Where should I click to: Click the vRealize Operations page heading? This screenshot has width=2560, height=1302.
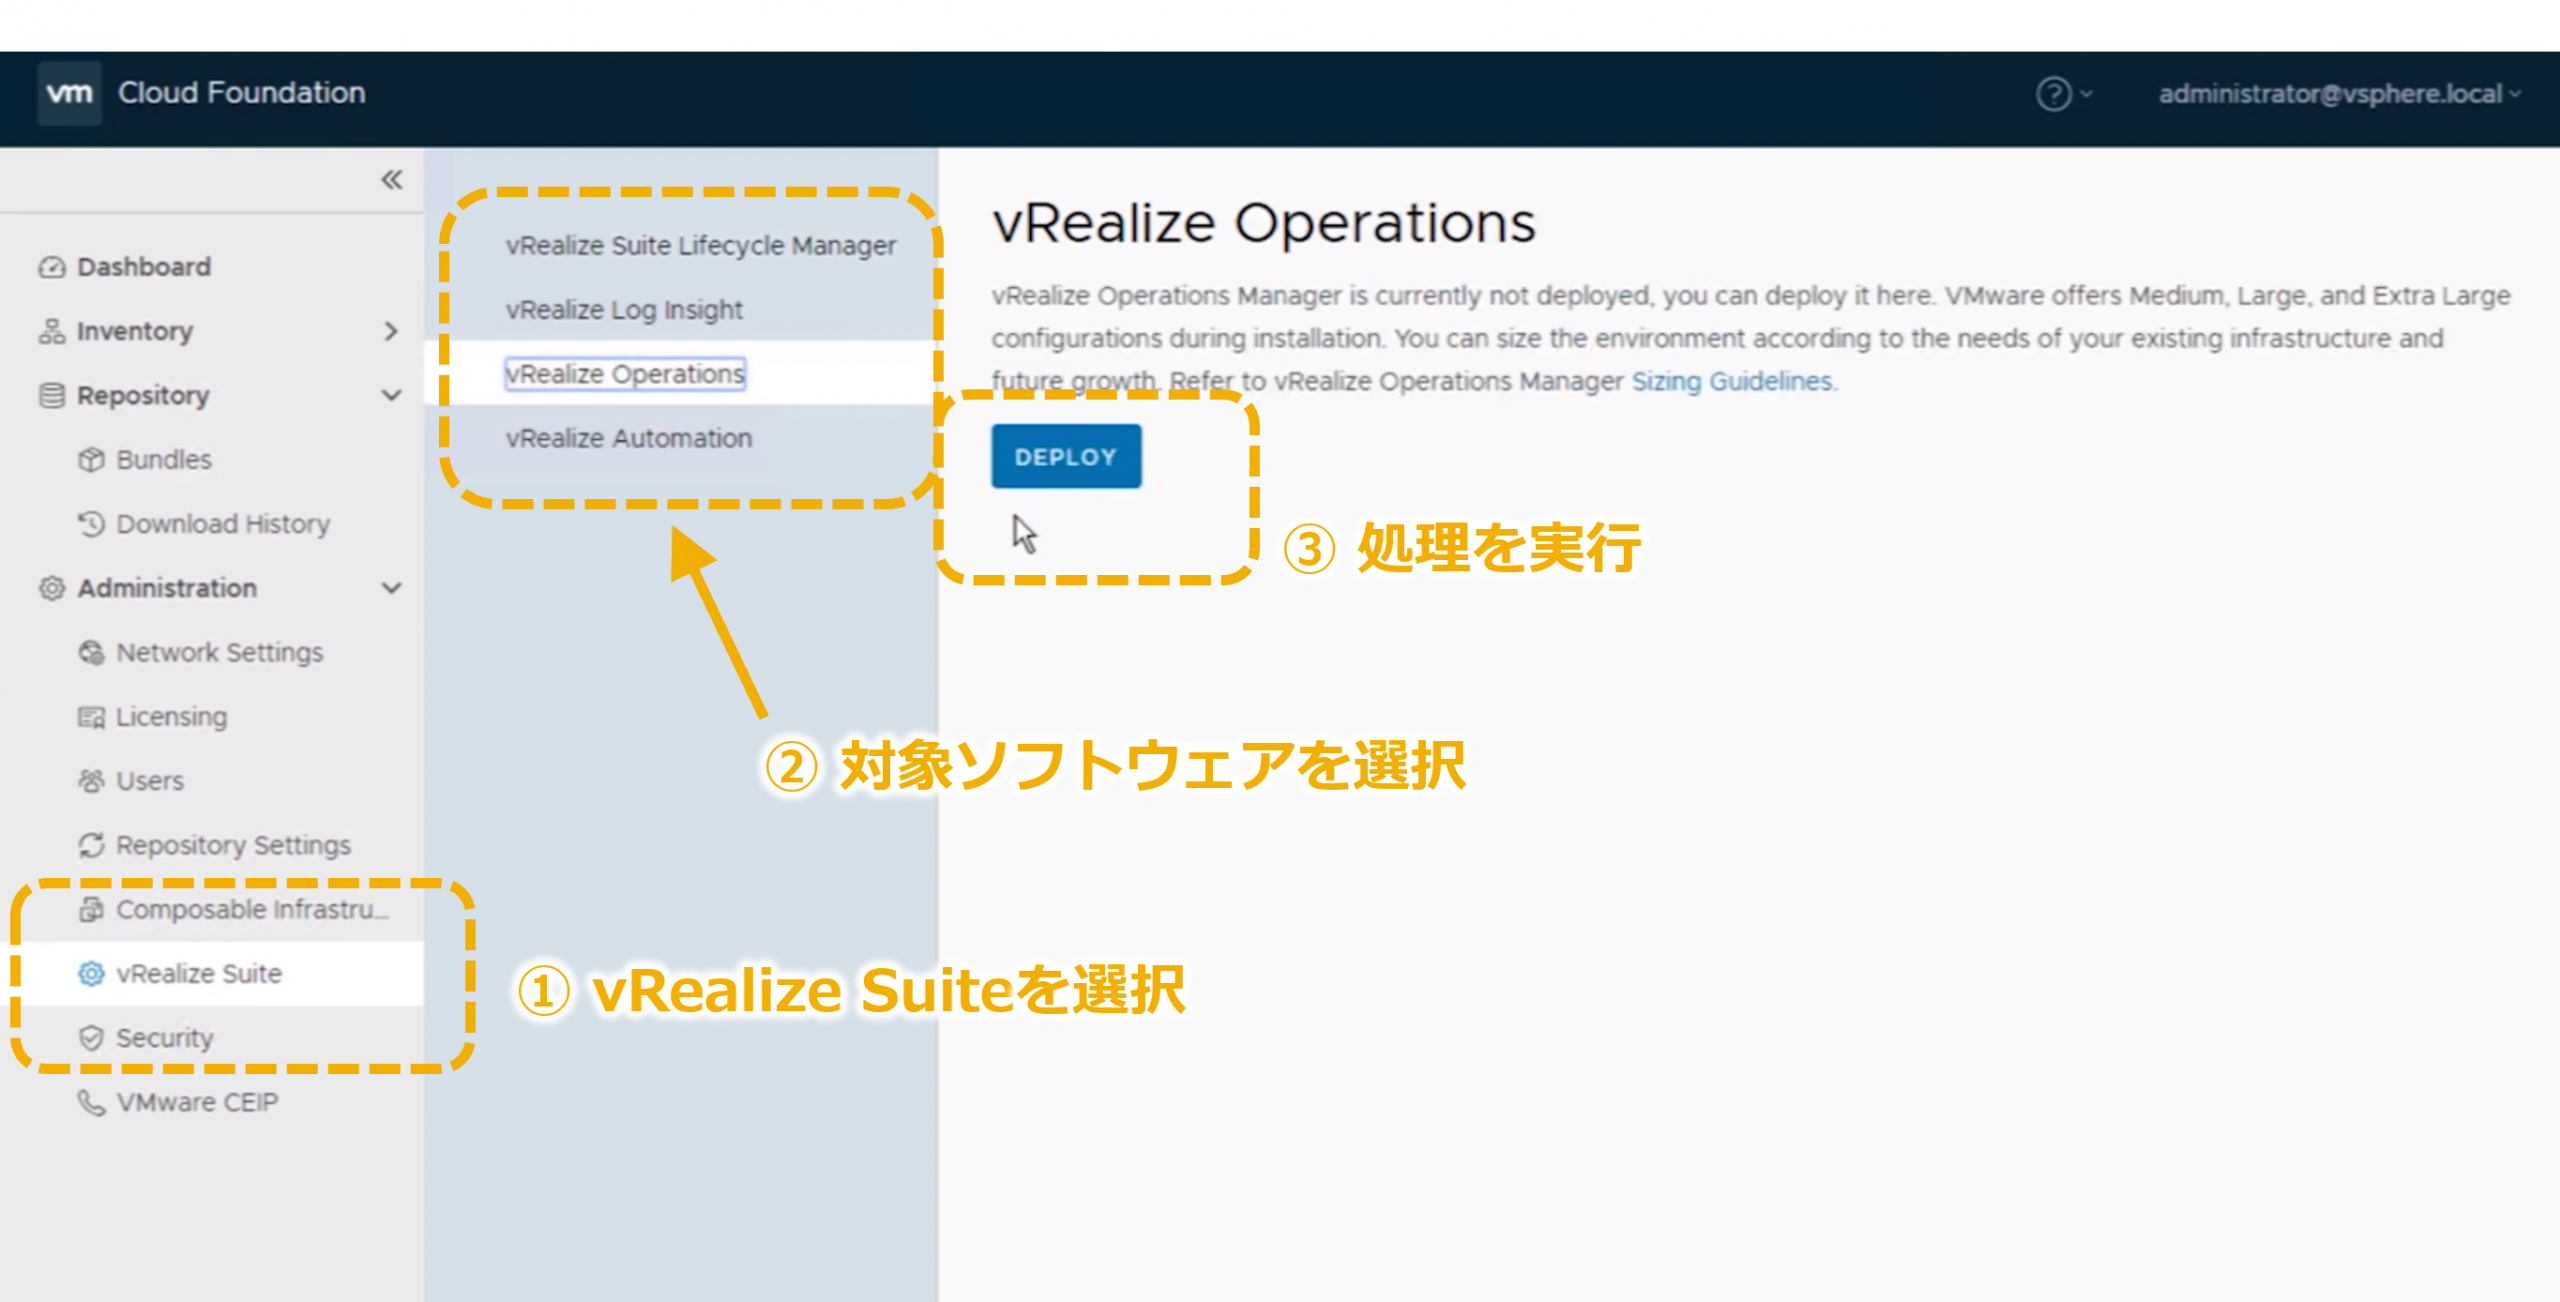coord(1263,222)
